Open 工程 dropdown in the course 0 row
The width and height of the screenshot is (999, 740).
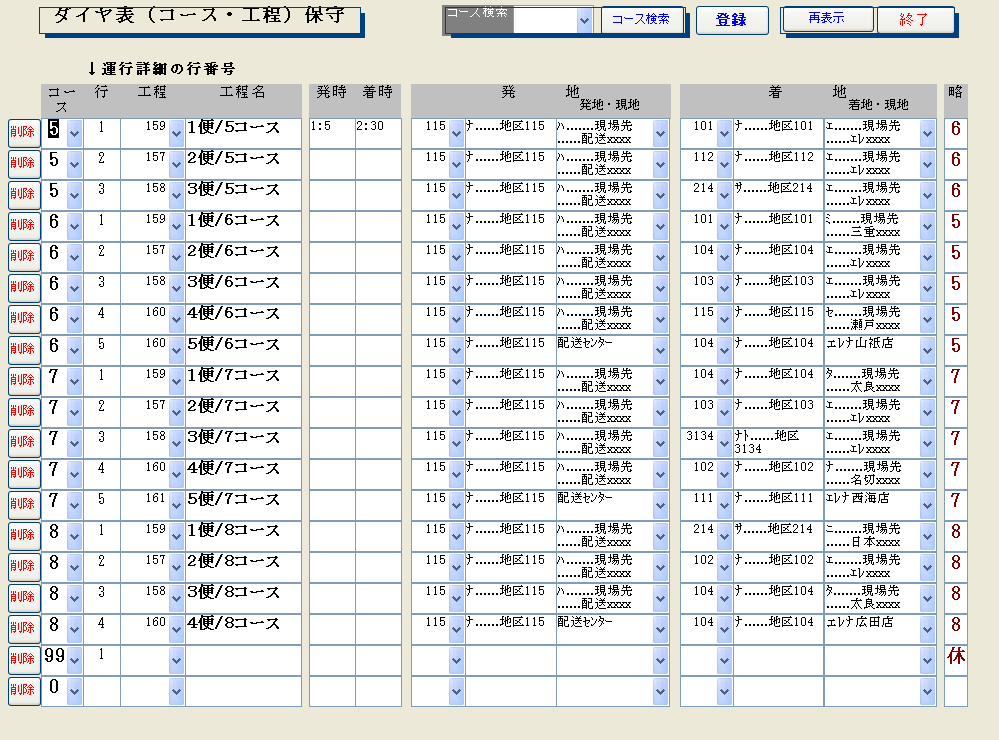(177, 692)
